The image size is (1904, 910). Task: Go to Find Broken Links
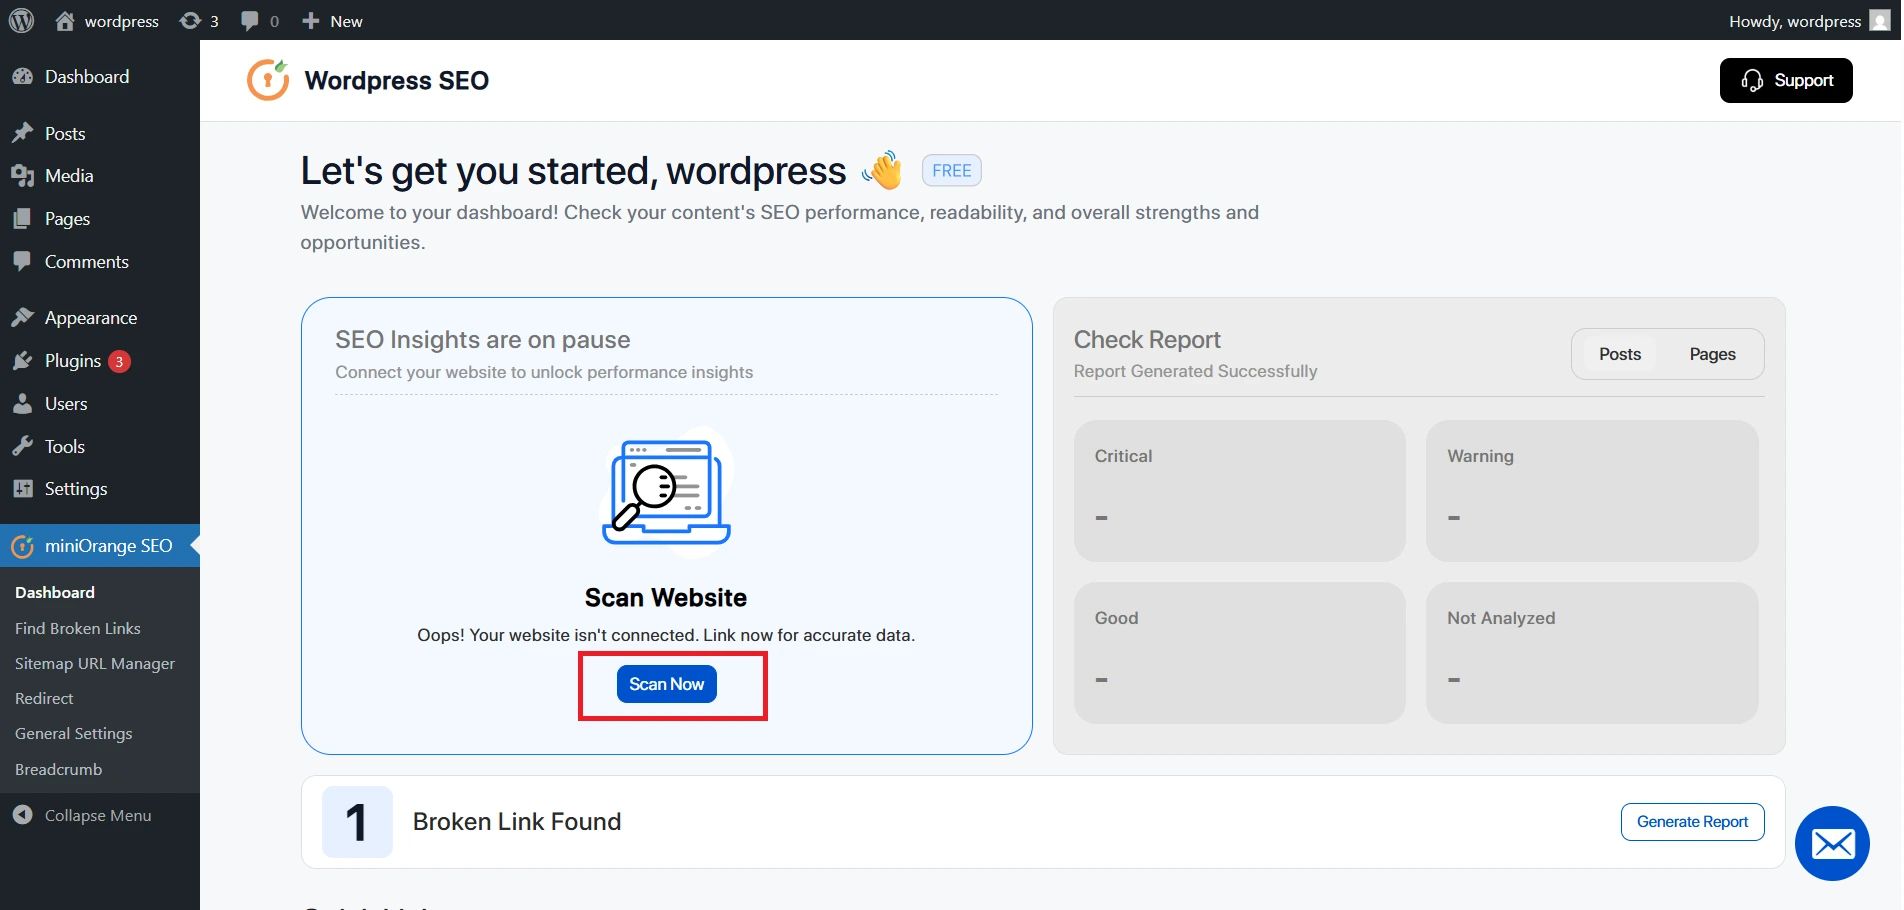pyautogui.click(x=77, y=628)
